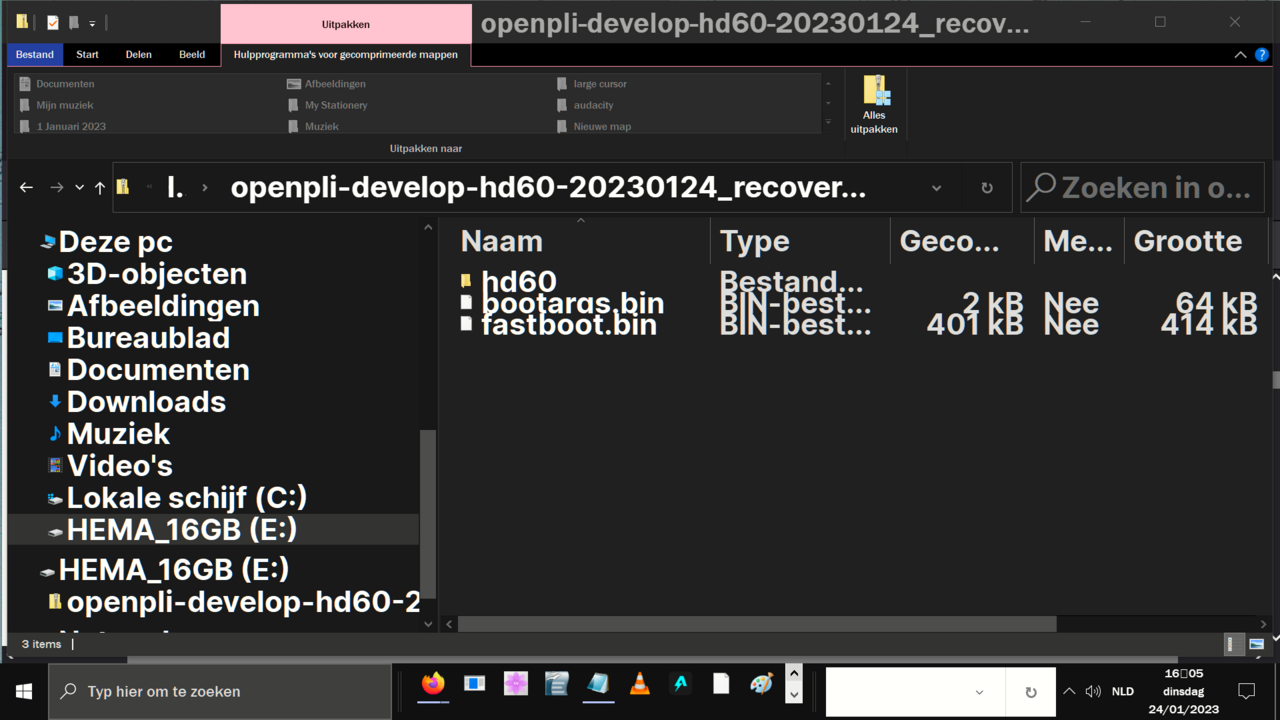The width and height of the screenshot is (1280, 720).
Task: Open the hd60 folder
Action: (x=518, y=282)
